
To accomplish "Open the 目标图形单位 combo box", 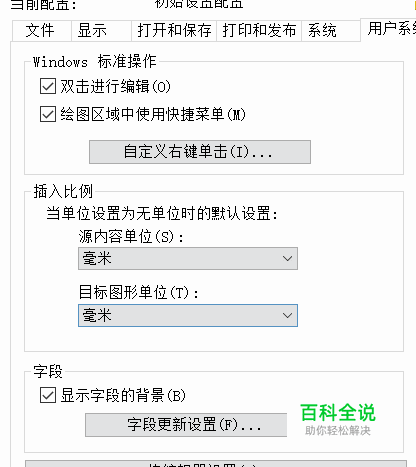I will pyautogui.click(x=188, y=315).
